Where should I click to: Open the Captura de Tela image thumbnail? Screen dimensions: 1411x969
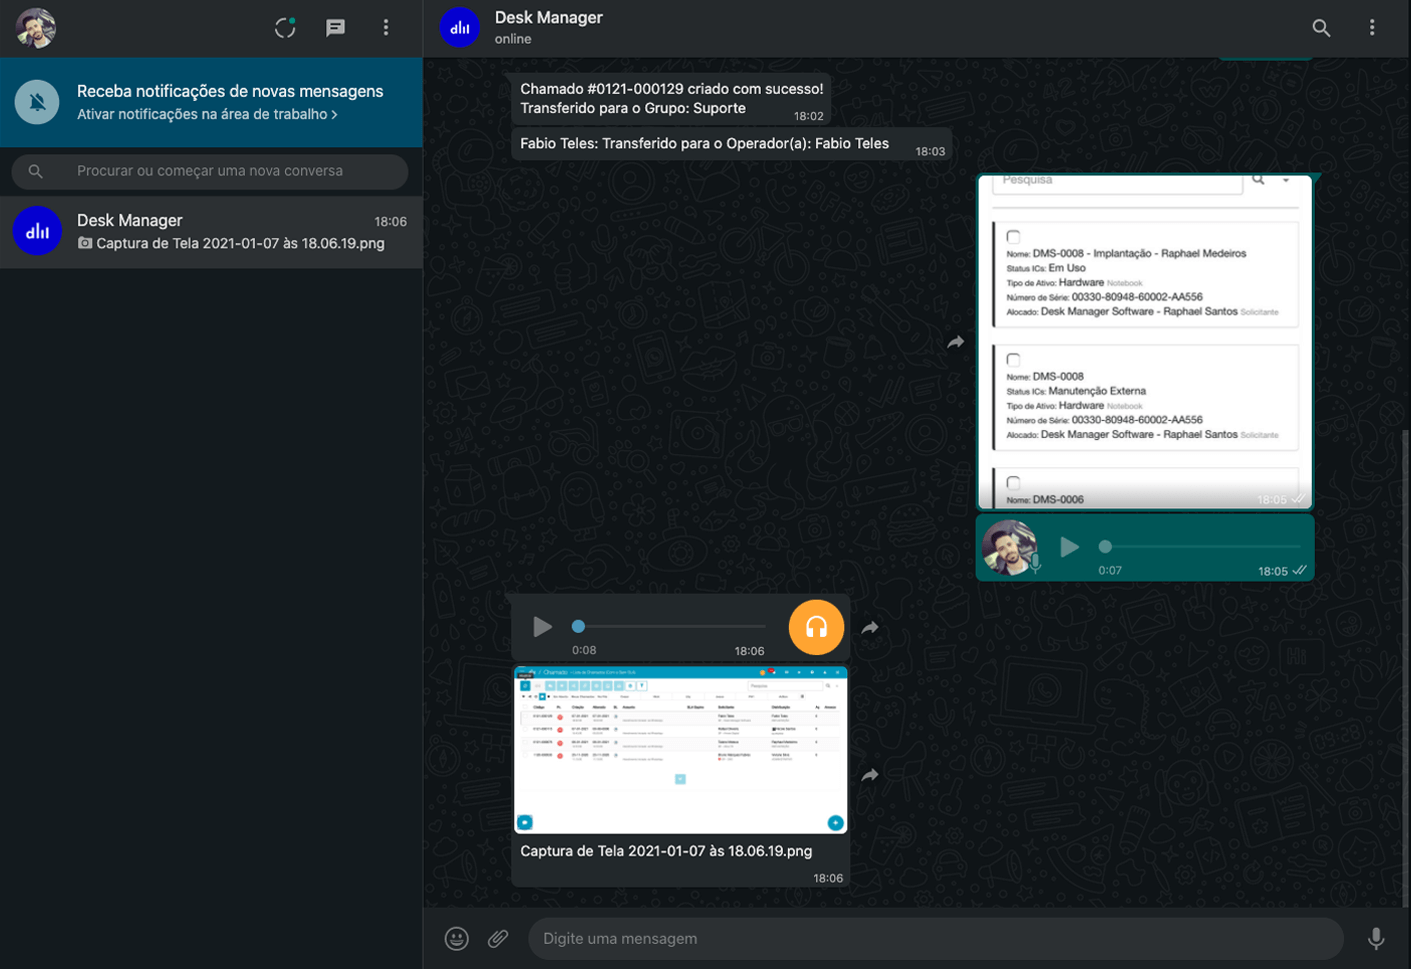click(680, 750)
